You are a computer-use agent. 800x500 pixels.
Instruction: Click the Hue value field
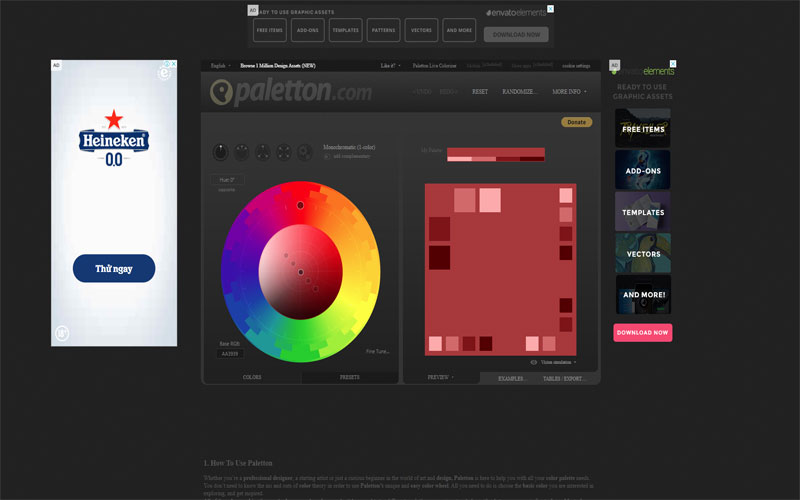(228, 180)
